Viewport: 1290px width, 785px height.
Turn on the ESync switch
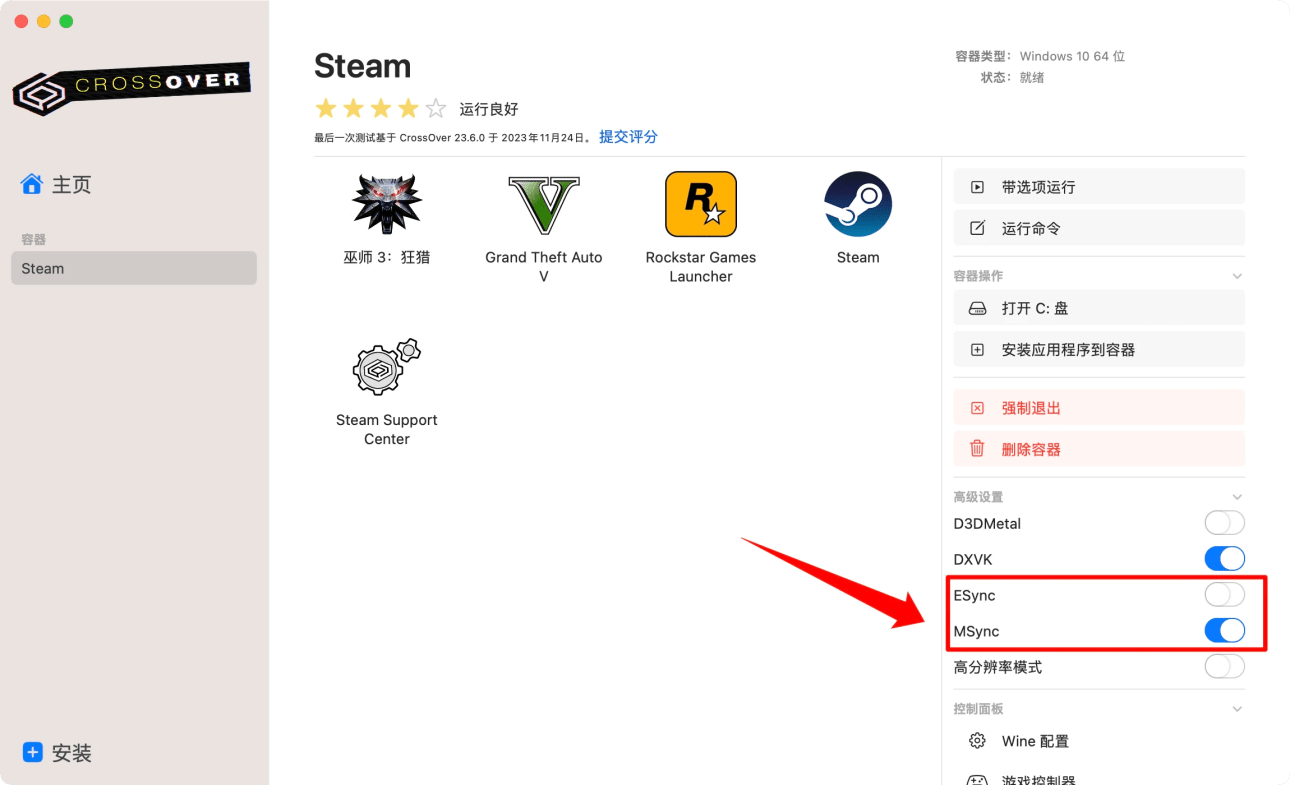[x=1224, y=595]
